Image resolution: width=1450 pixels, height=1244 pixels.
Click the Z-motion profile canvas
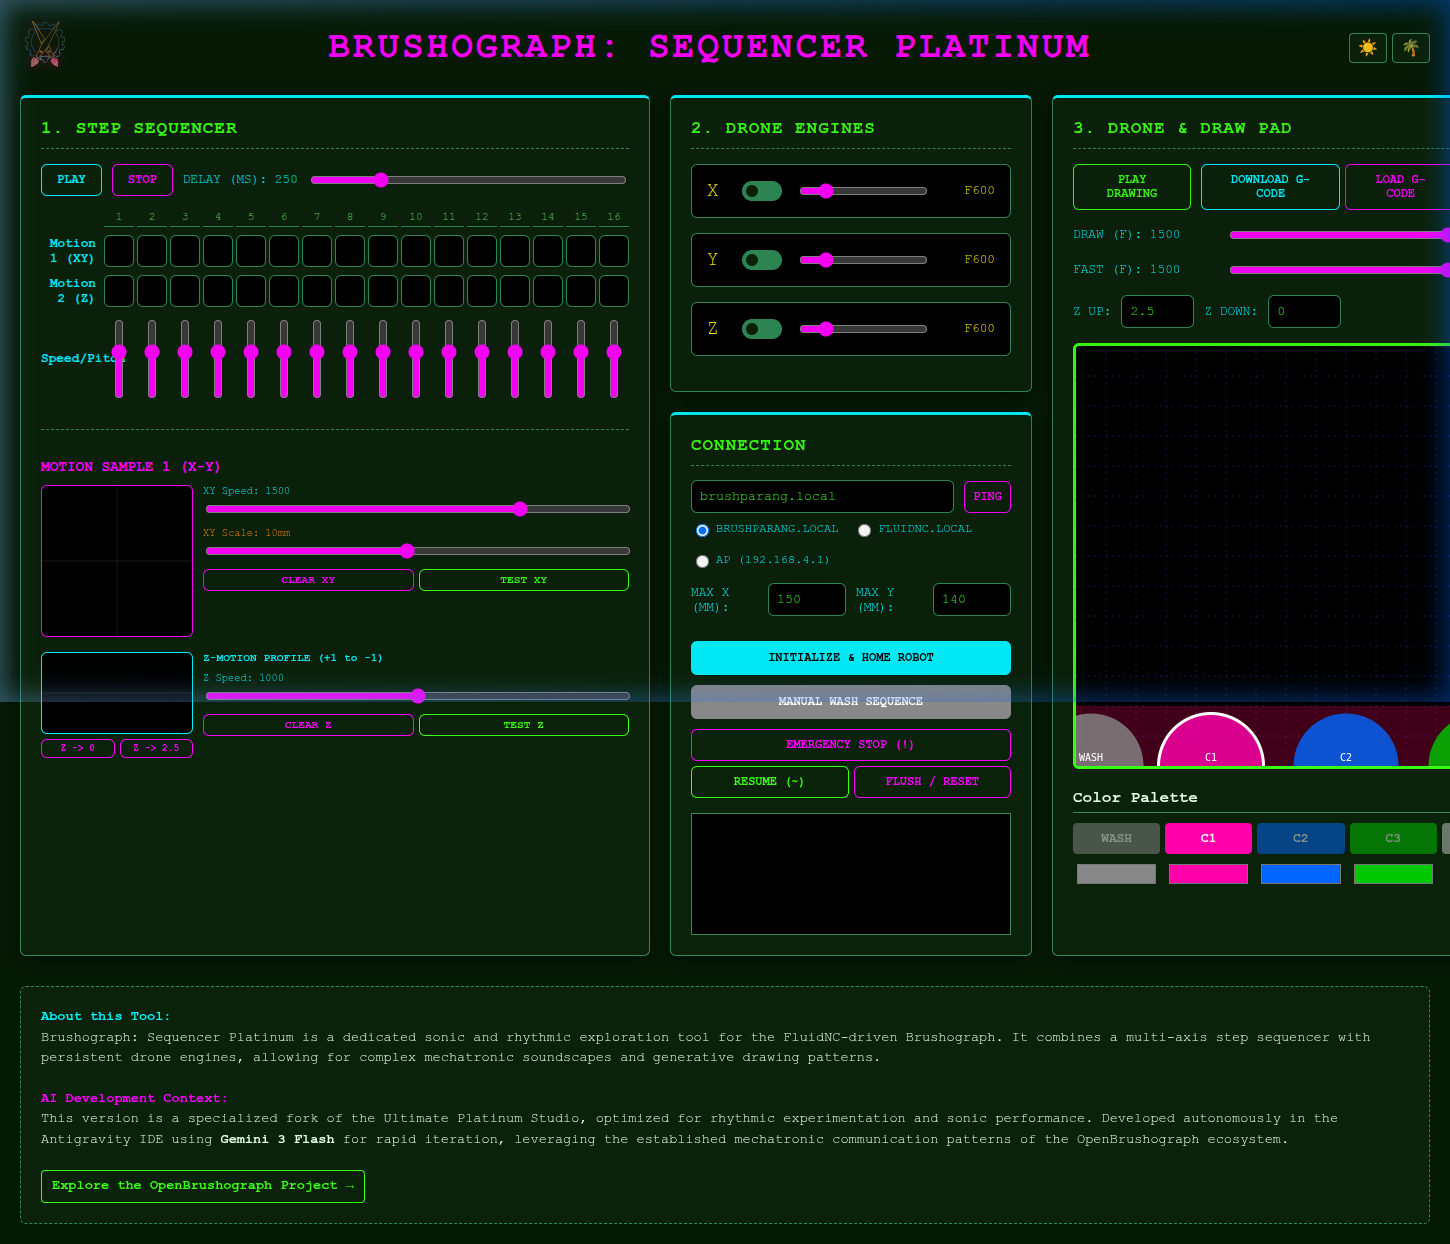click(117, 693)
